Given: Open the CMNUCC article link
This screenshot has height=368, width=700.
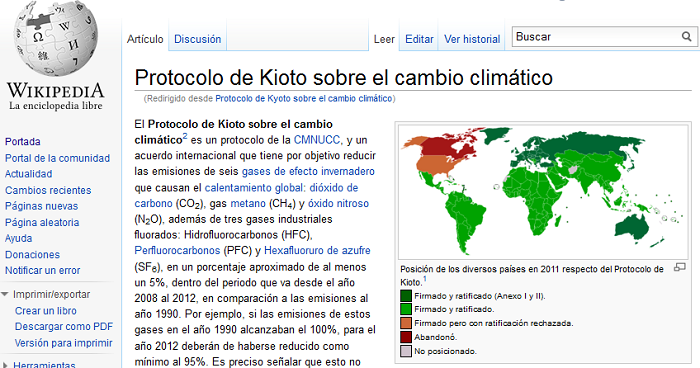Looking at the screenshot, I should pos(317,140).
